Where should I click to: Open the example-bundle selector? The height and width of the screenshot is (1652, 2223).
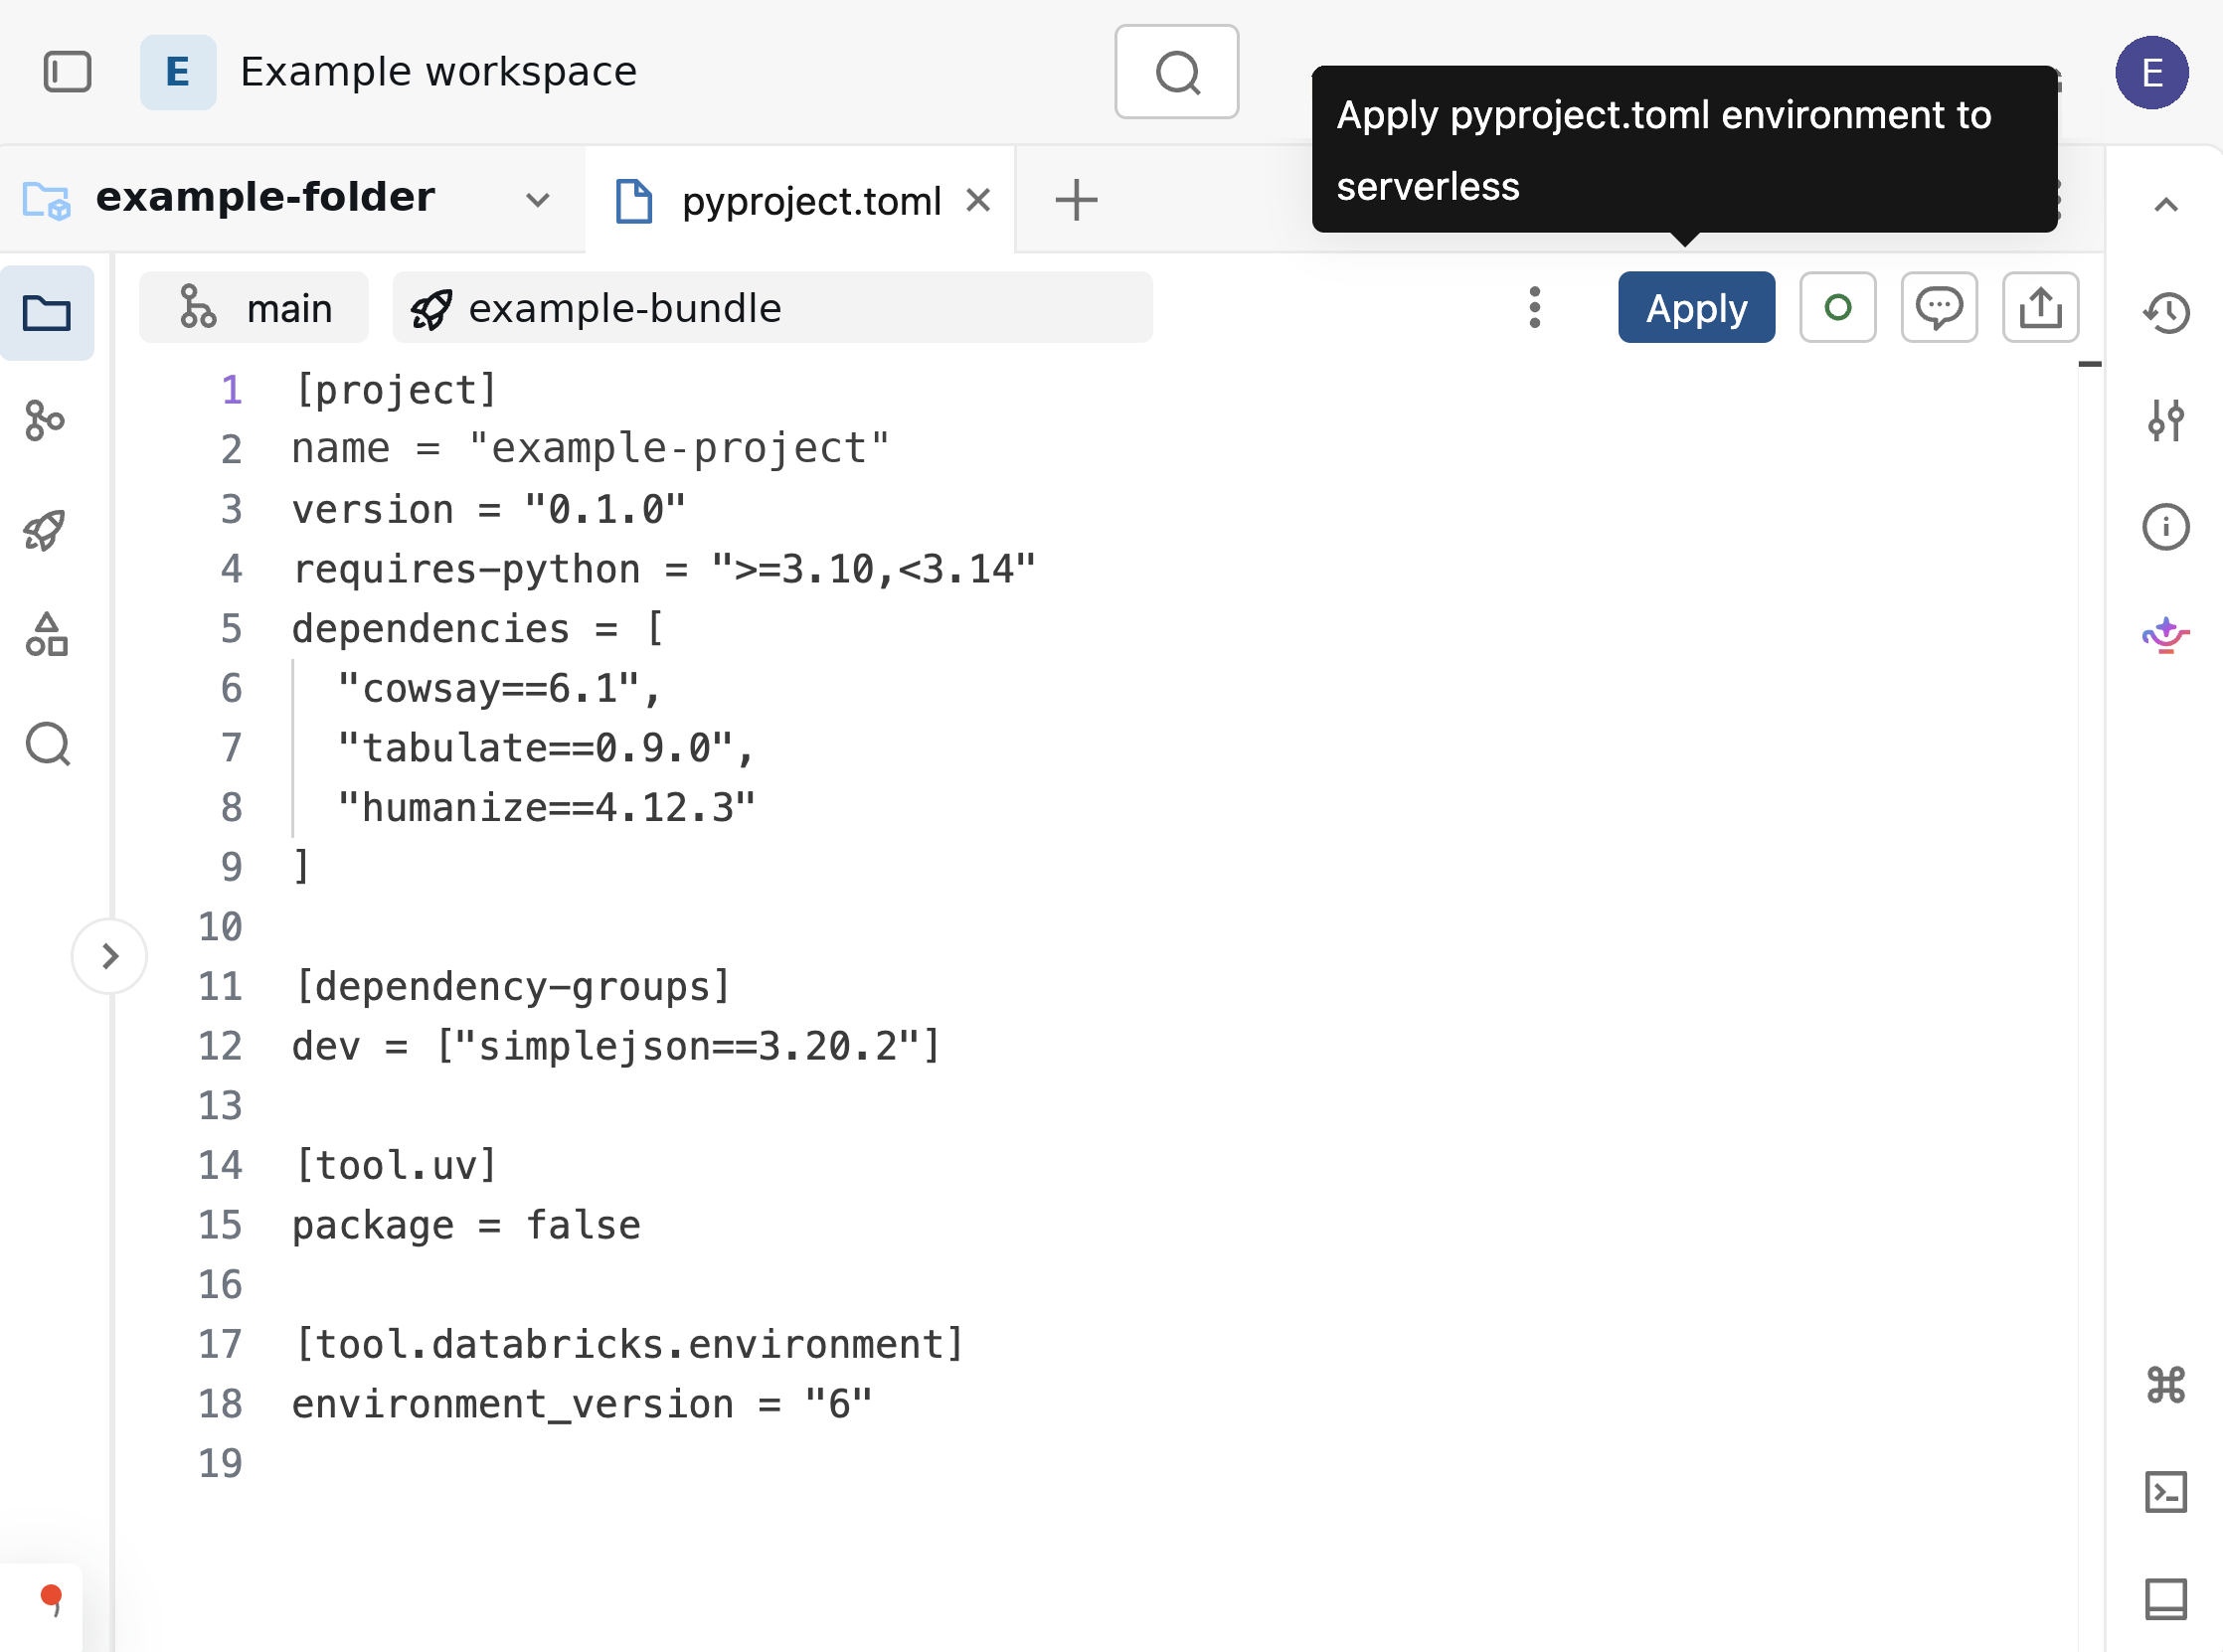772,307
